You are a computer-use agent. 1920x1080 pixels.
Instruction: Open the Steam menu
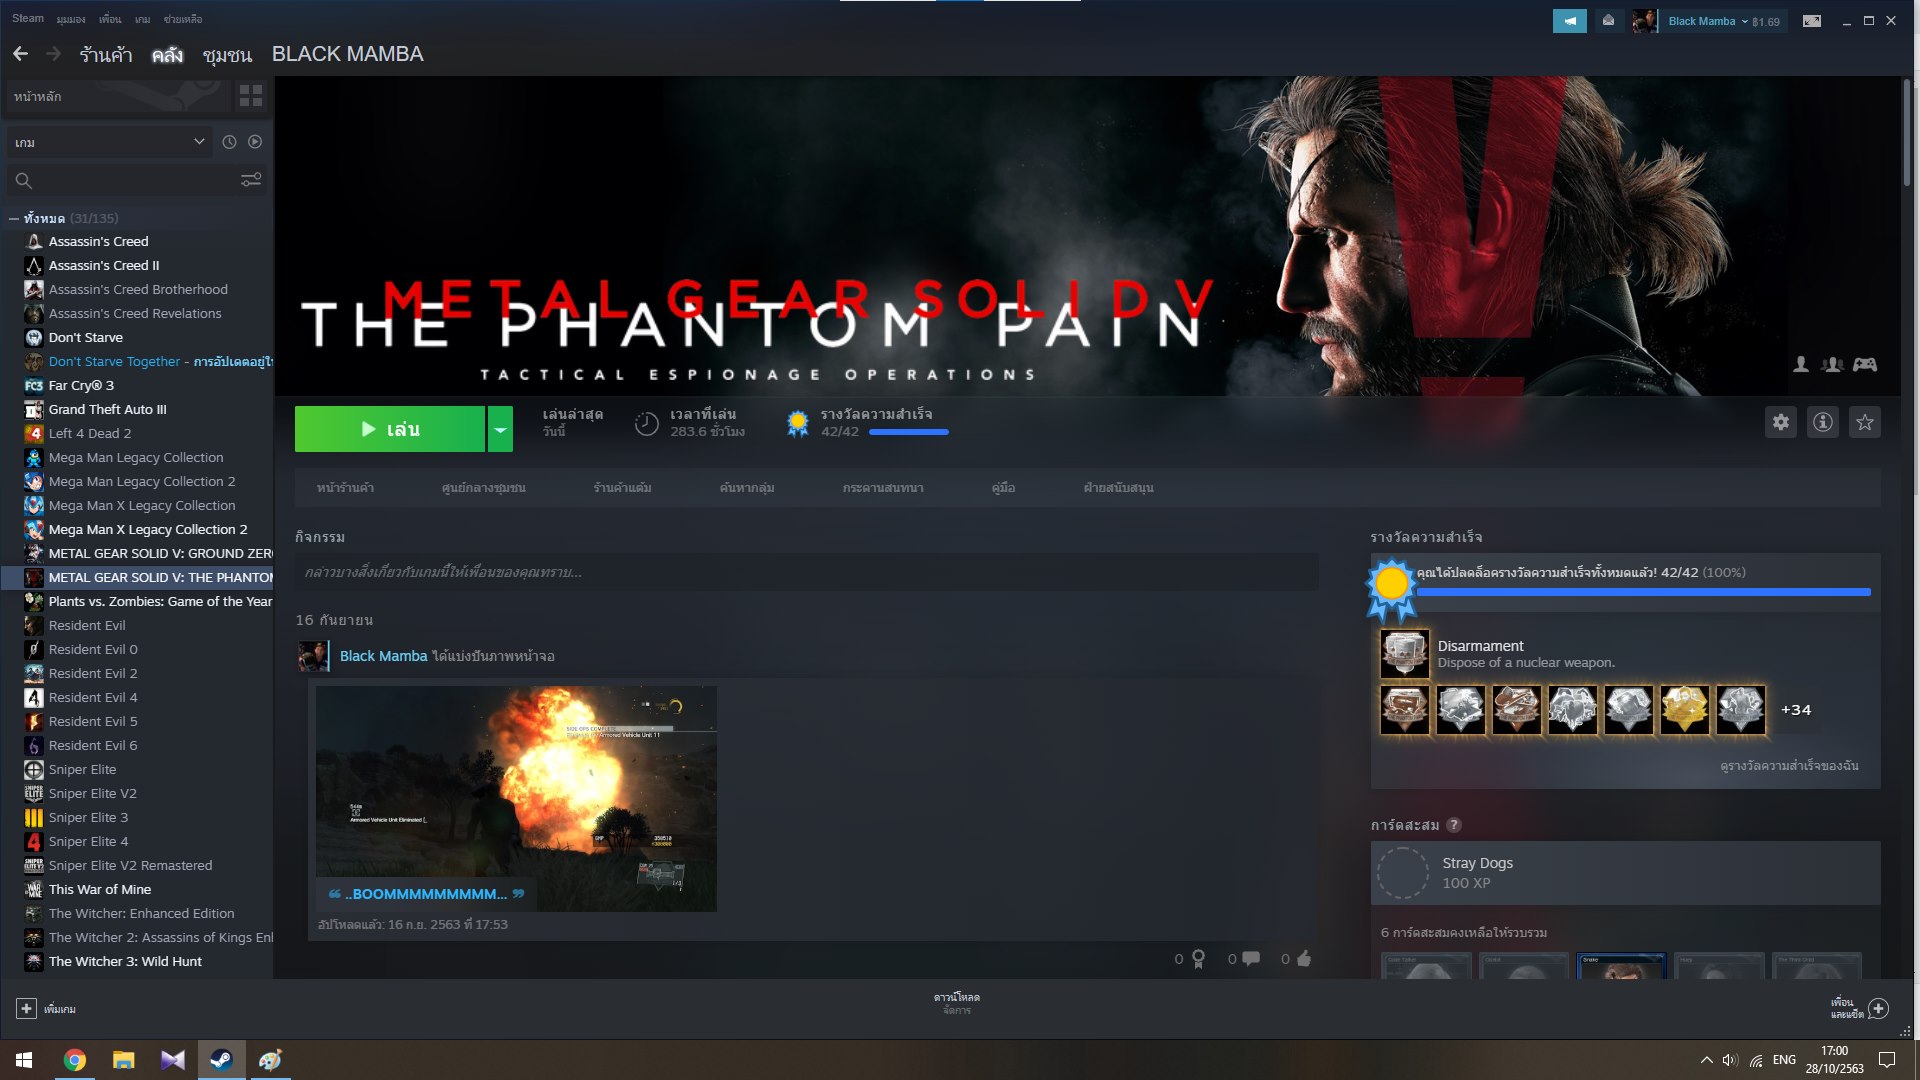[28, 19]
